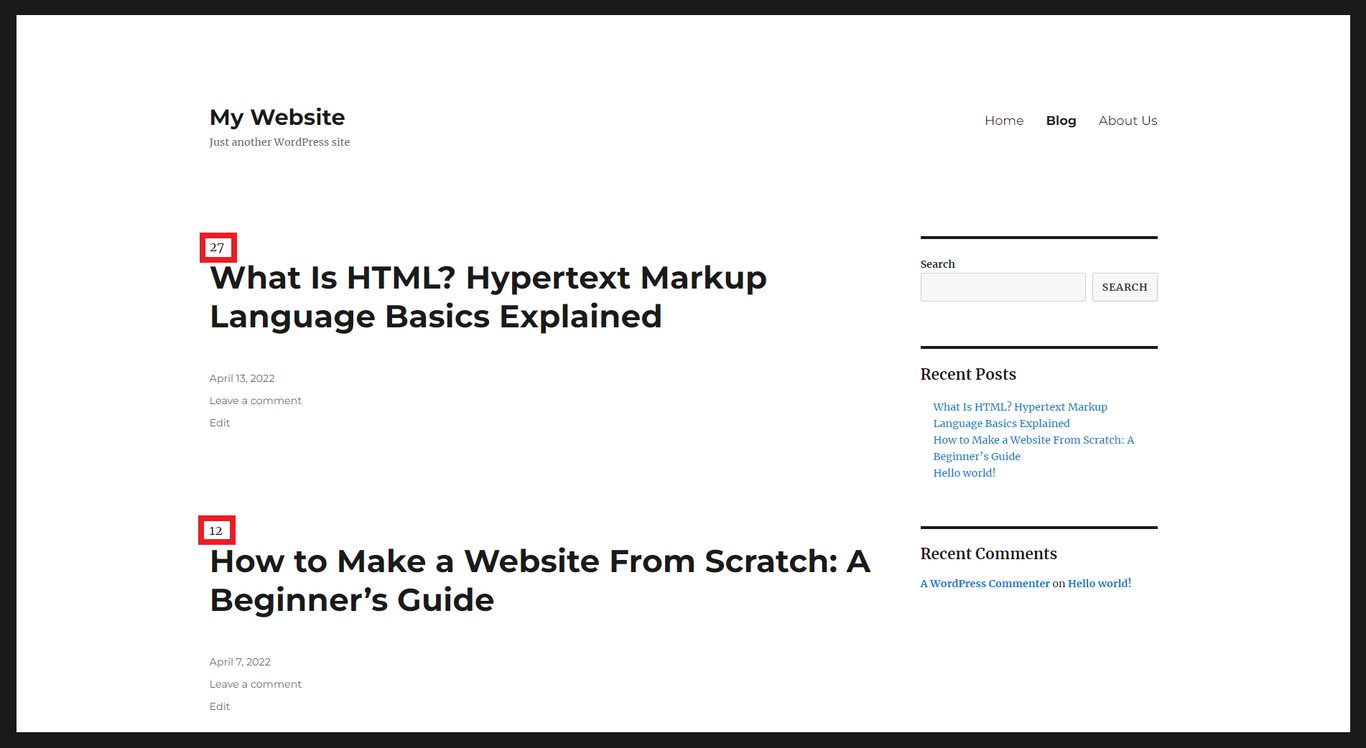Leave a comment on the HTML Basics post

255,400
